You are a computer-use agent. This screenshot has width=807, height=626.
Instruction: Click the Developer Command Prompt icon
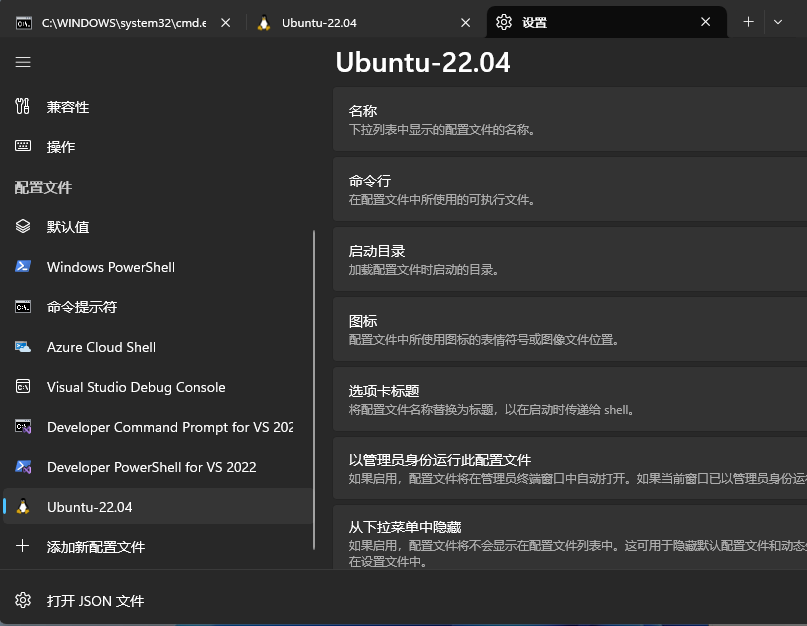point(23,427)
